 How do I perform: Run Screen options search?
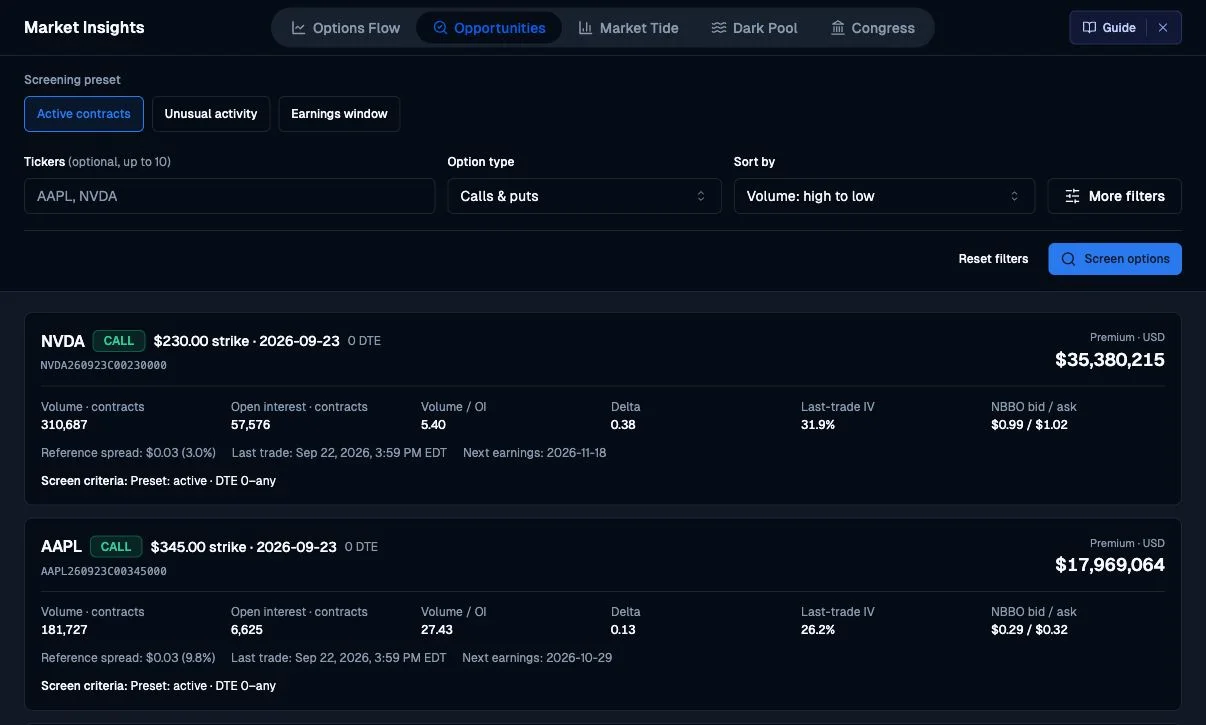1115,259
